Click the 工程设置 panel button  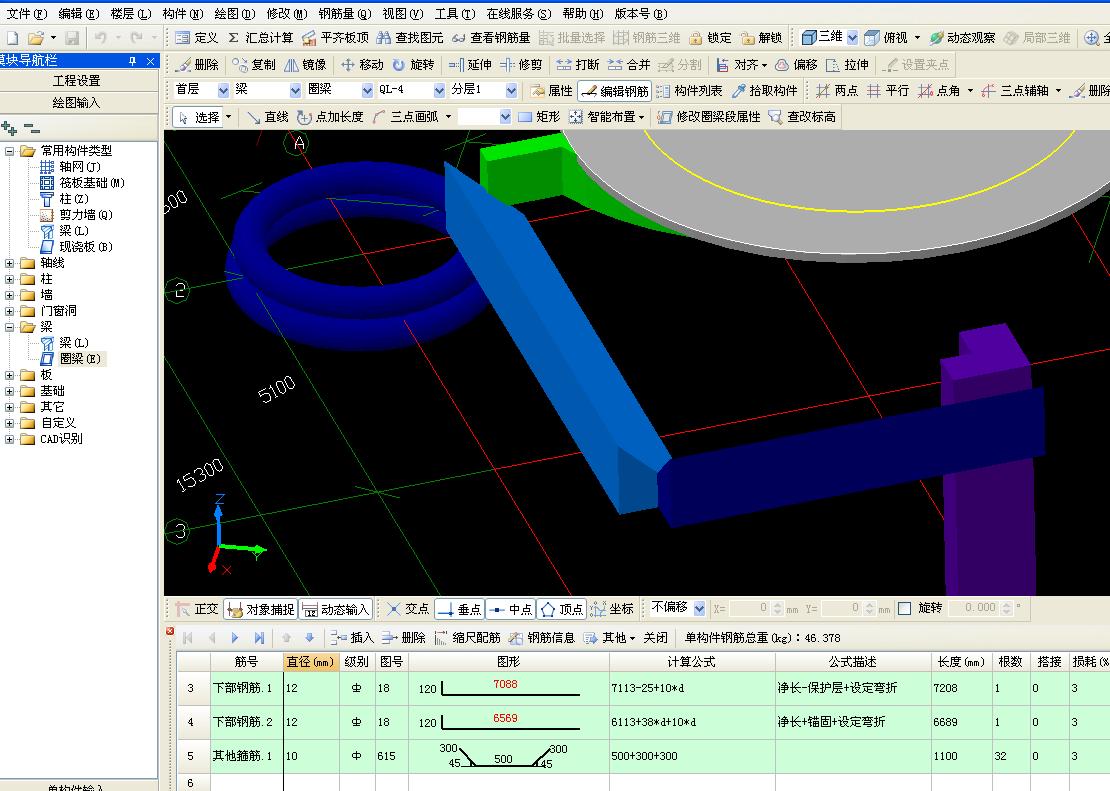click(x=77, y=81)
